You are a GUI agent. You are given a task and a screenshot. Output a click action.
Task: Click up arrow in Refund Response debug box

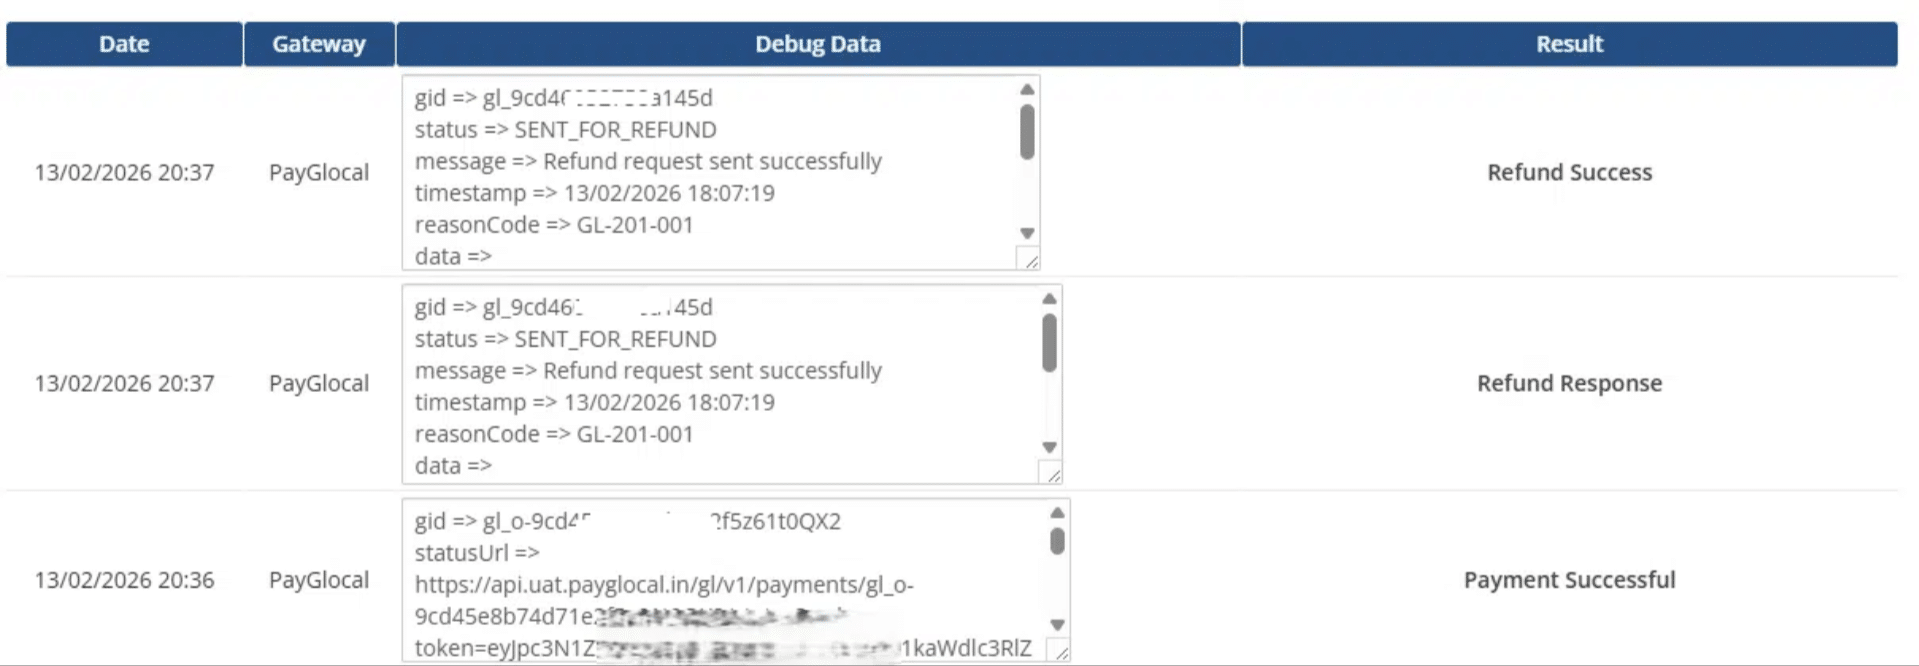coord(1049,299)
